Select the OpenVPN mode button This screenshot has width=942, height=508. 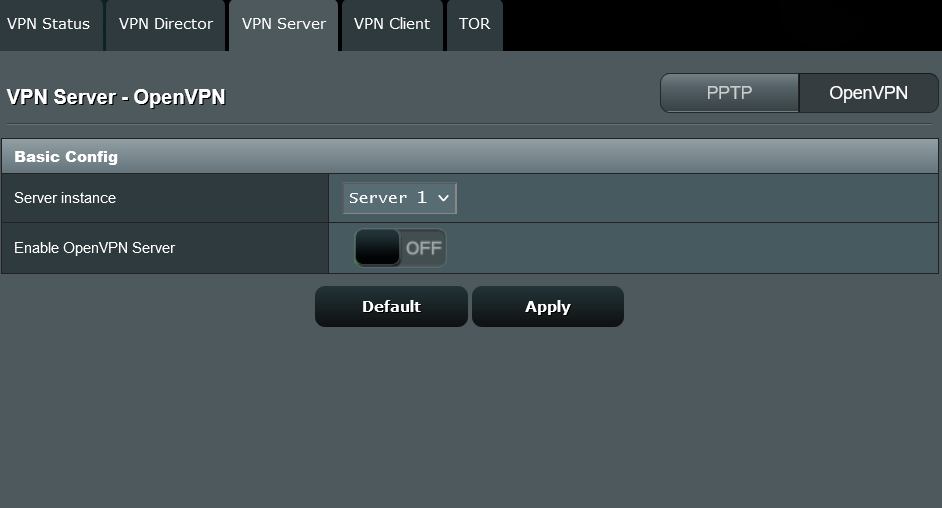tap(868, 93)
